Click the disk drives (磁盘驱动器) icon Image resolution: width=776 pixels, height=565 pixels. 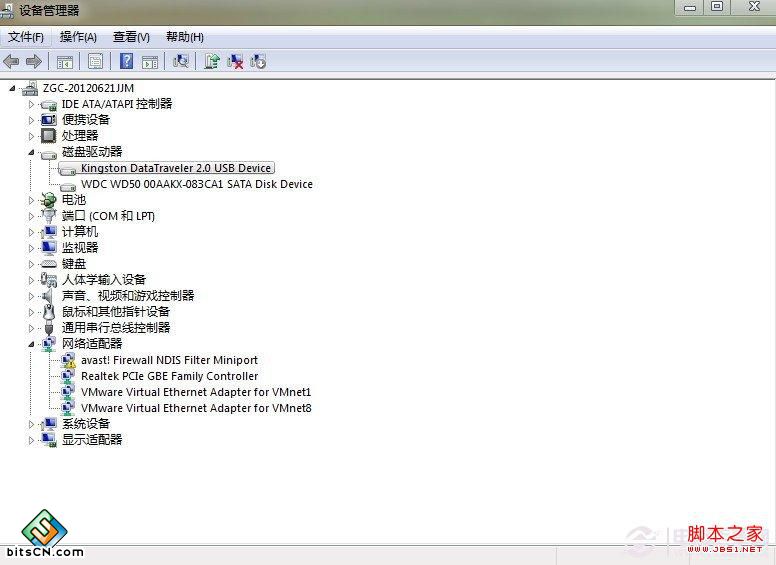(x=48, y=154)
